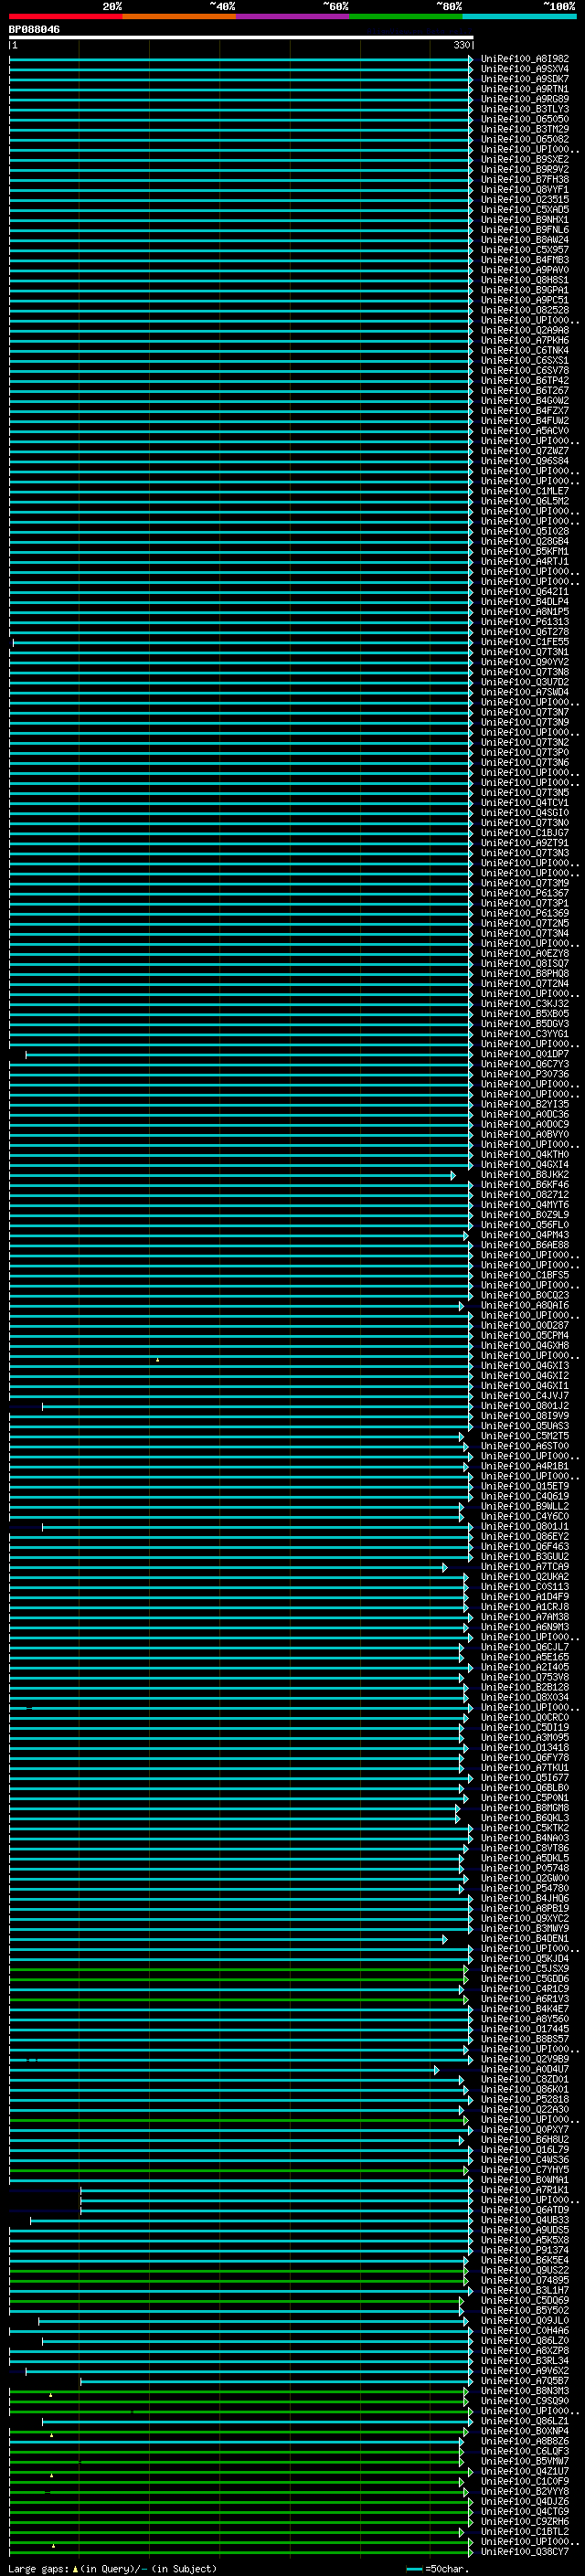Select label UniRef100_C3KJ32
Image resolution: width=585 pixels, height=2576 pixels.
pos(525,1004)
